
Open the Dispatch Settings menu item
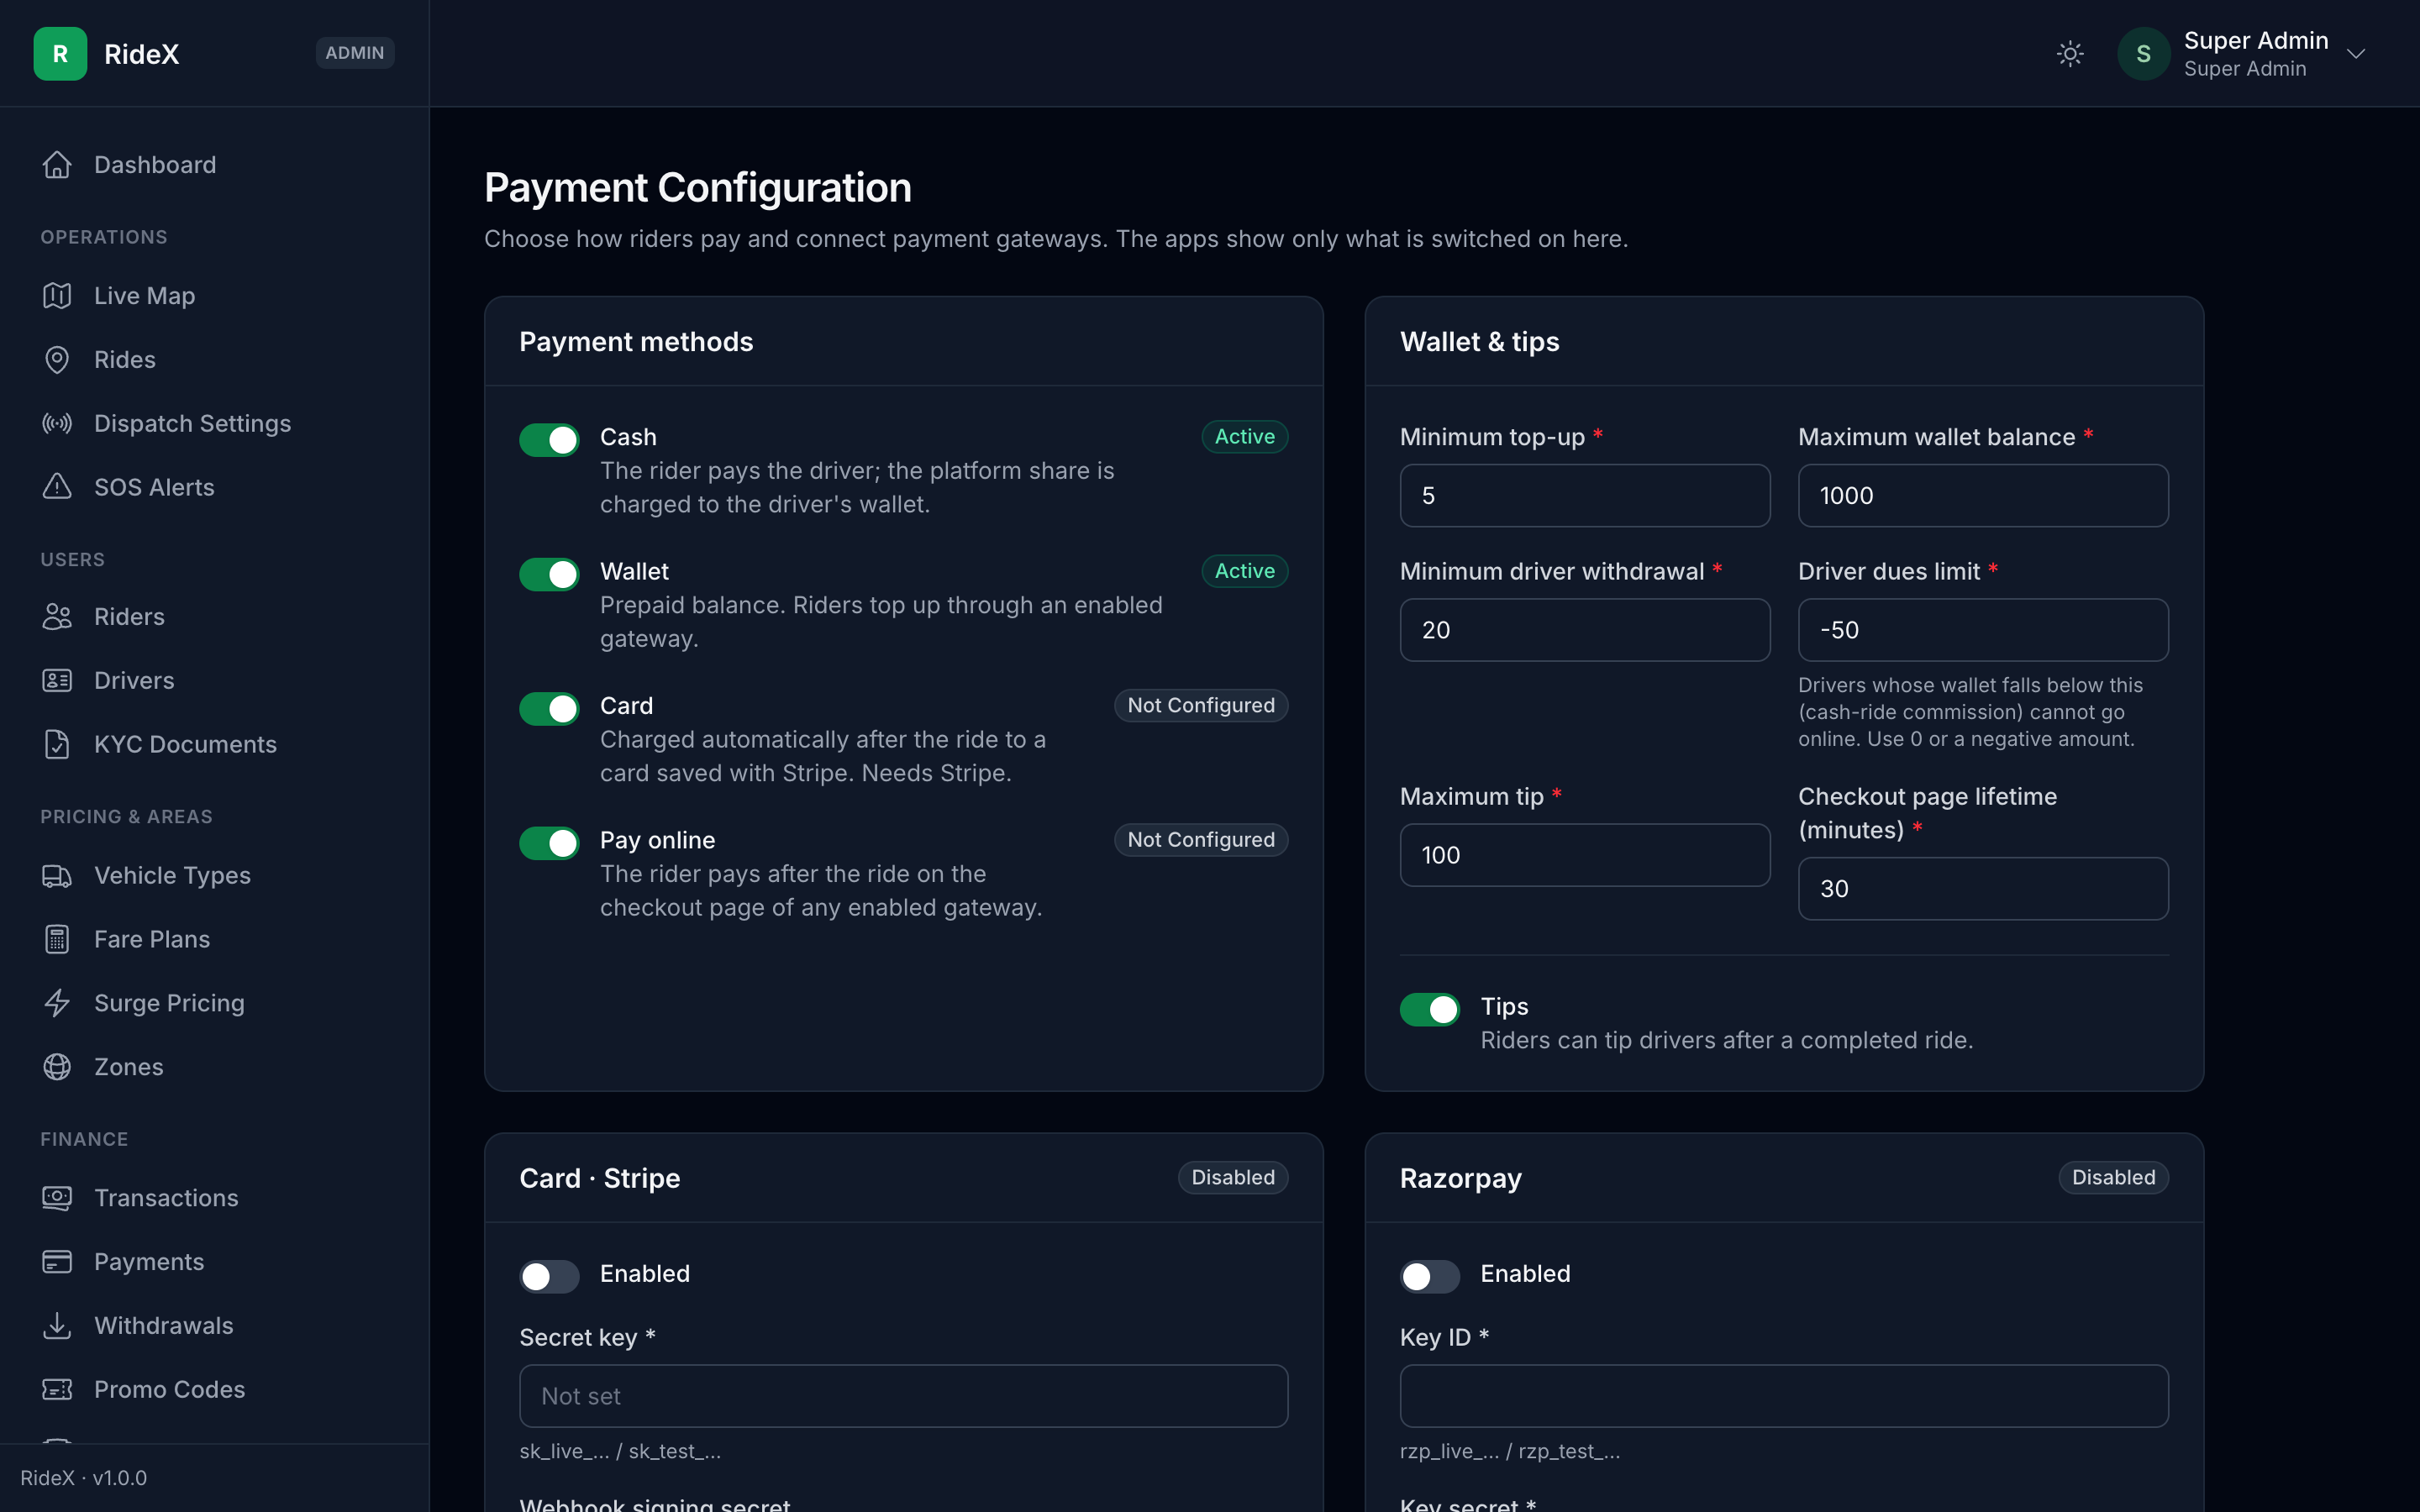point(215,424)
